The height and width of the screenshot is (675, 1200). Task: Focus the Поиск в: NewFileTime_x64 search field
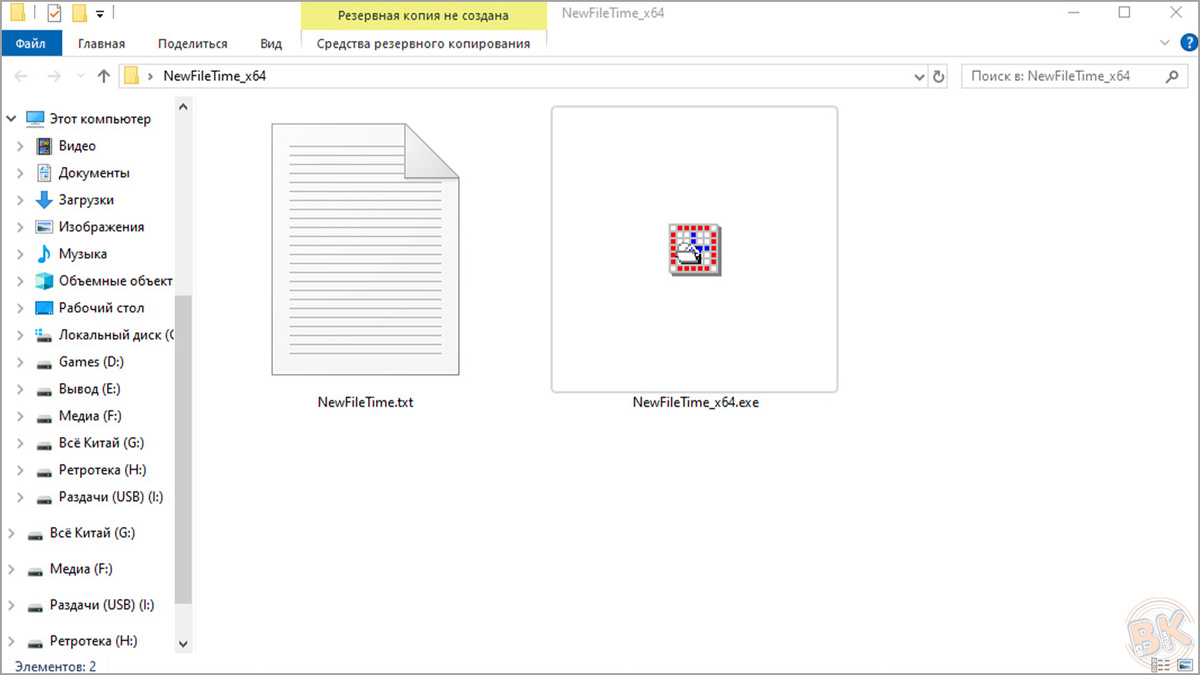(1075, 76)
